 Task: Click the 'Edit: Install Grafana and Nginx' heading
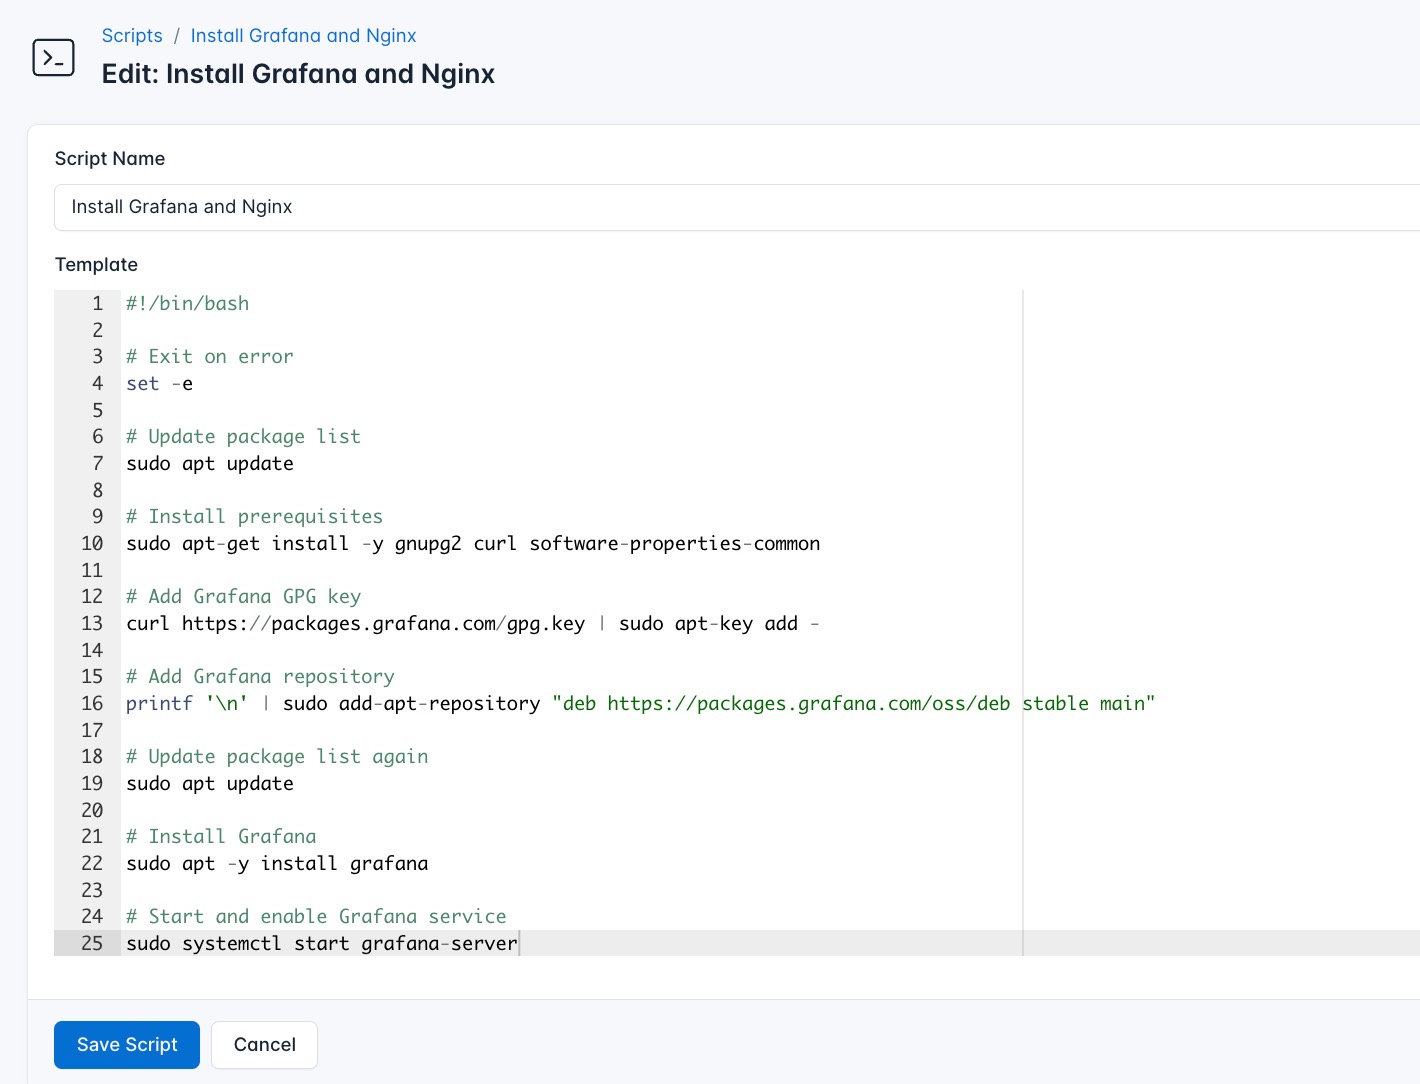tap(298, 73)
